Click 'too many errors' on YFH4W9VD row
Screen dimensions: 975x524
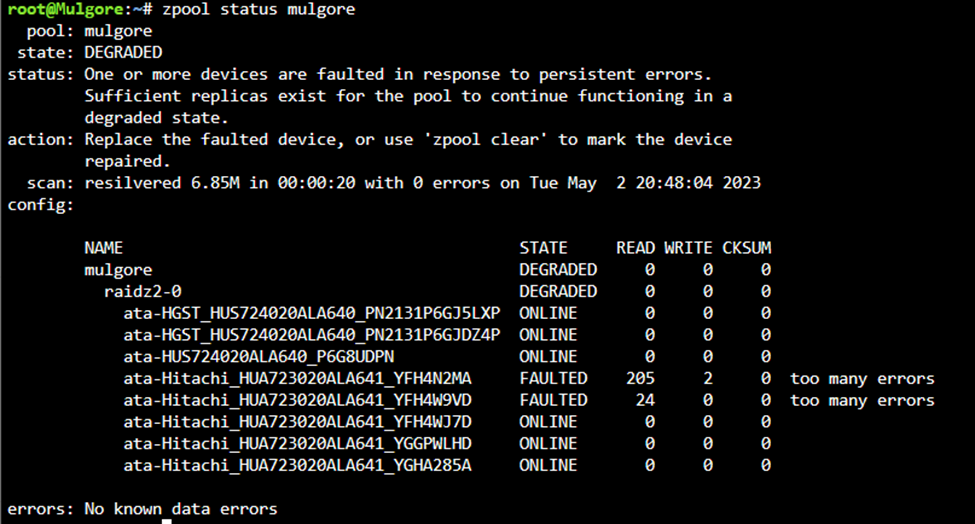click(x=862, y=401)
